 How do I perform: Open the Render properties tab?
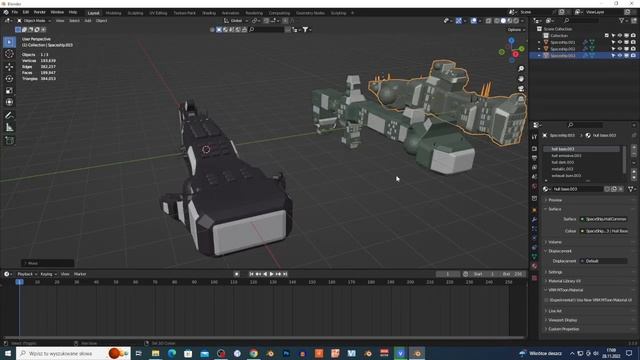click(534, 149)
